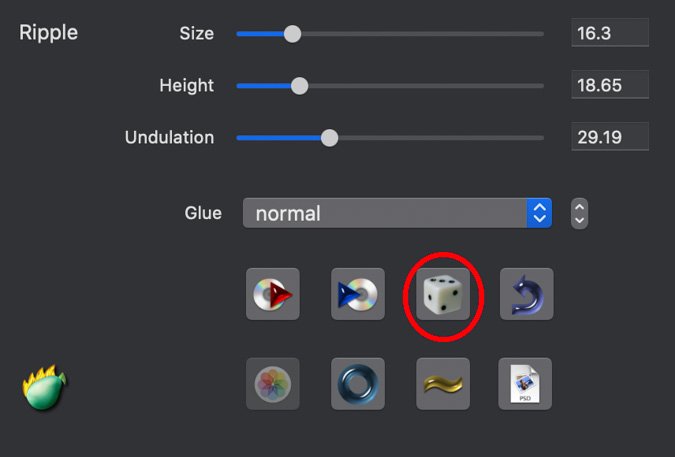675x457 pixels.
Task: Click the blue ring torus icon
Action: pyautogui.click(x=358, y=383)
